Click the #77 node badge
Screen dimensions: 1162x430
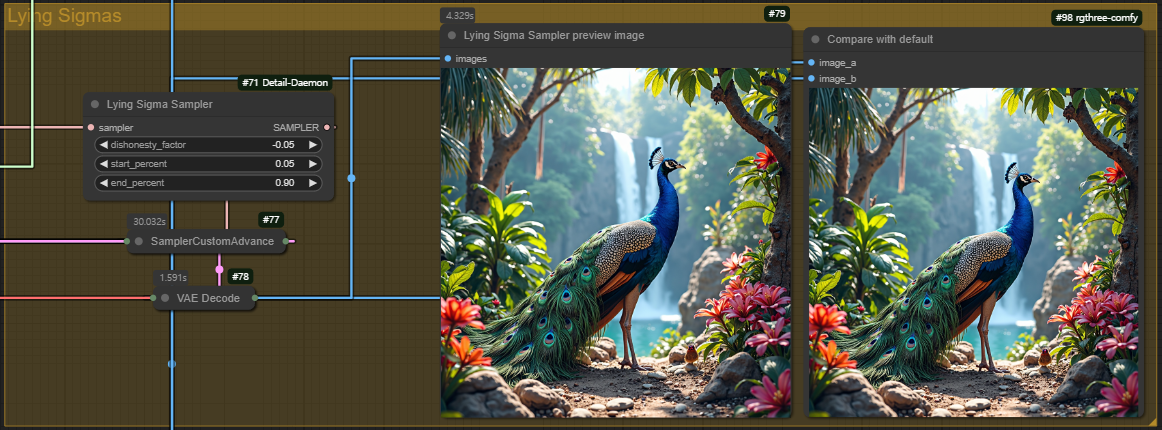coord(271,219)
